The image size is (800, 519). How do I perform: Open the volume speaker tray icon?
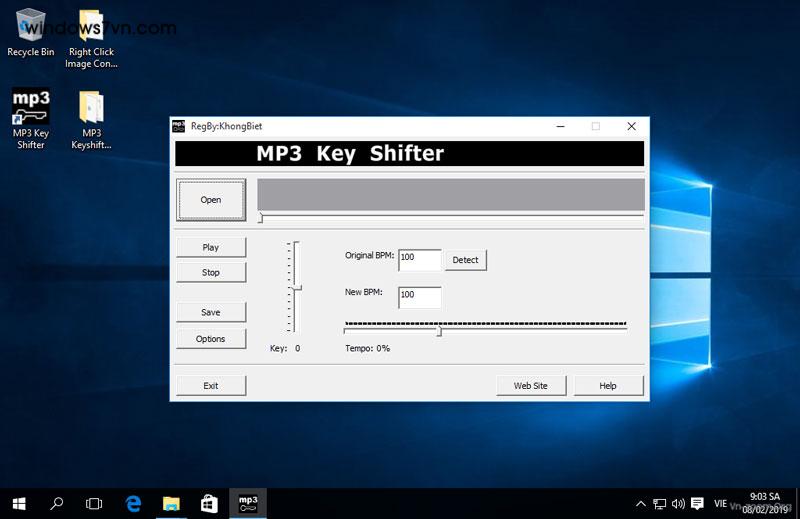click(678, 504)
